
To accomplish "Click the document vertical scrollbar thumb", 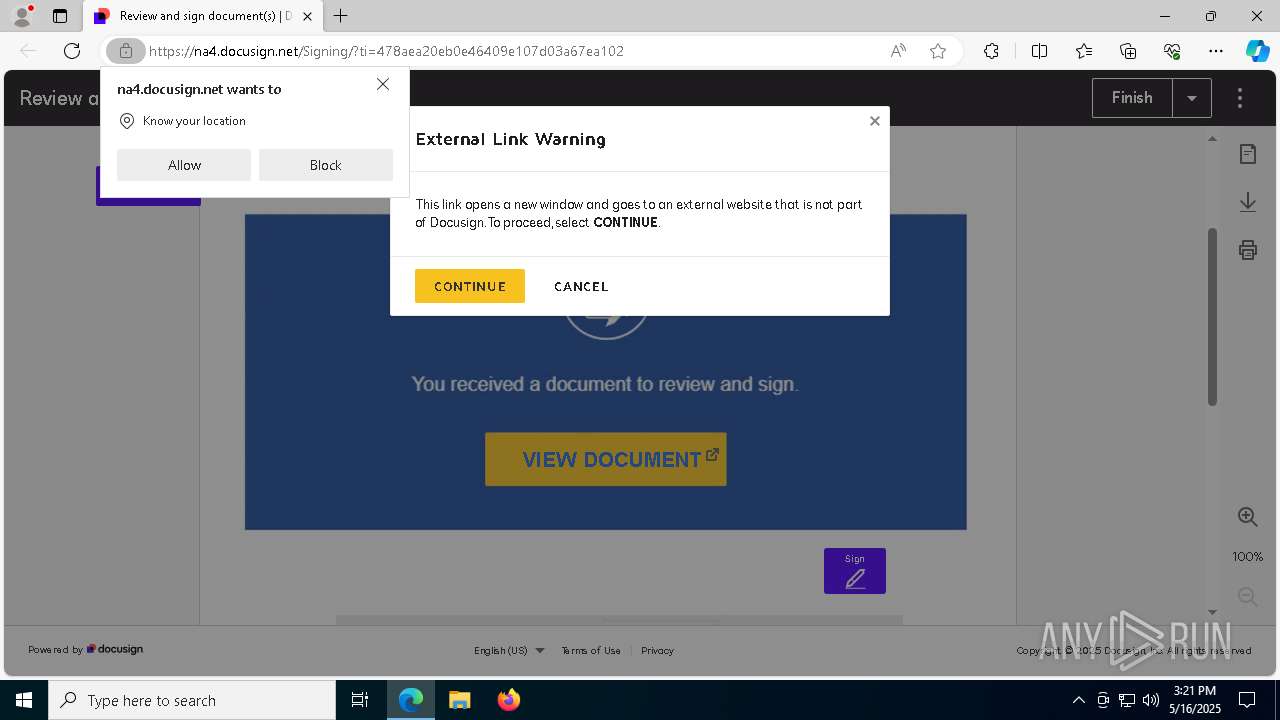I will [1213, 317].
